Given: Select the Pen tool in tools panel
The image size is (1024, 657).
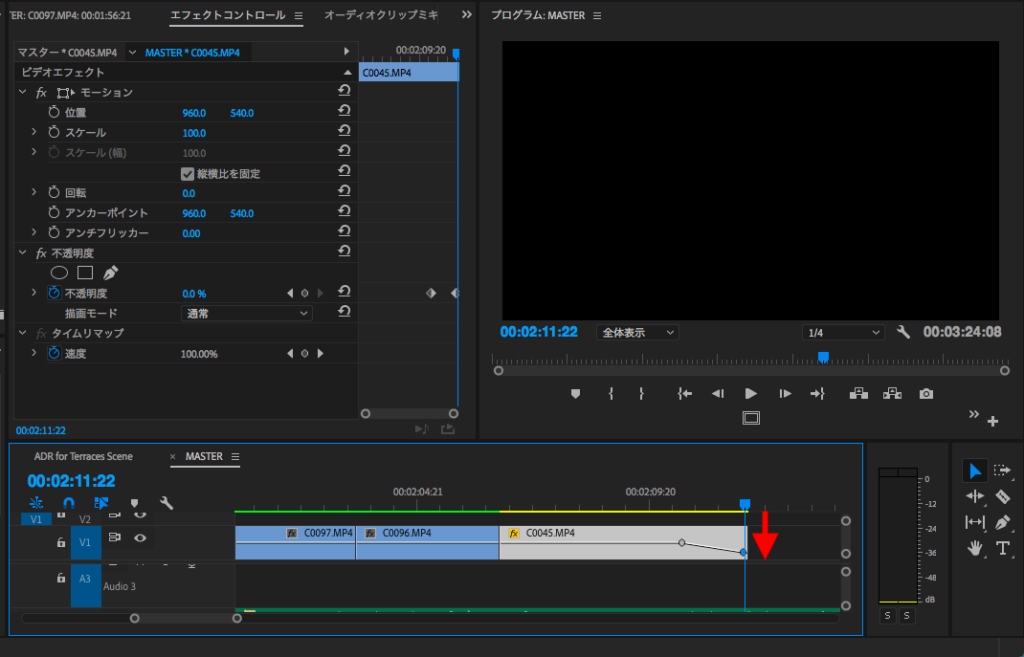Looking at the screenshot, I should (1003, 522).
